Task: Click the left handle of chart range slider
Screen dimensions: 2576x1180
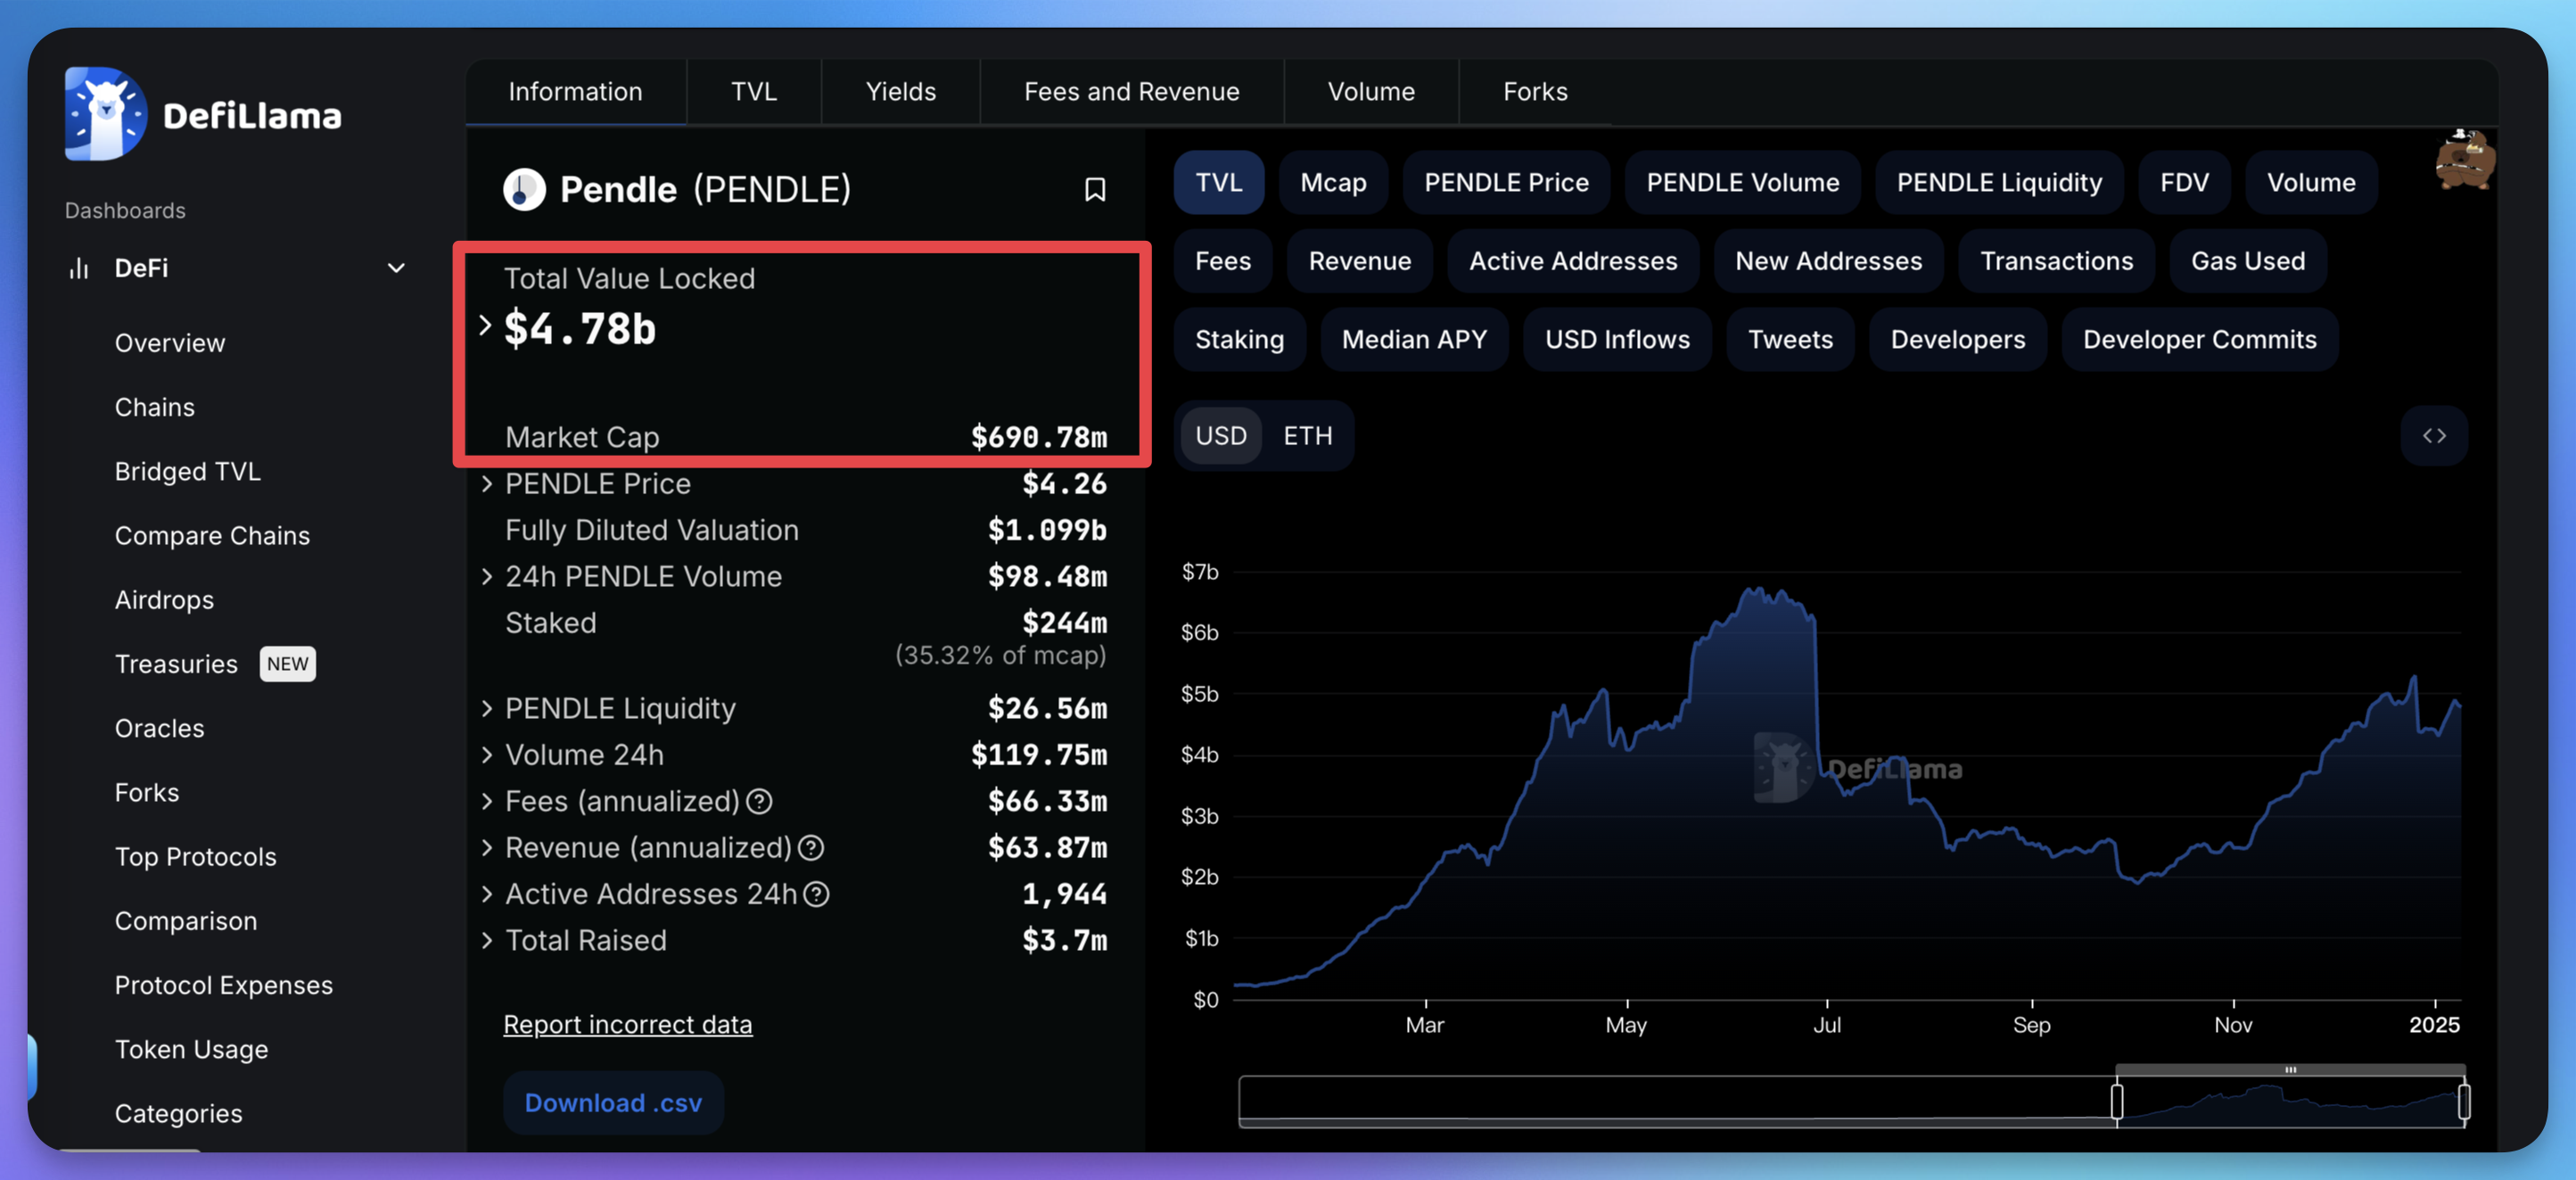Action: (x=2117, y=1102)
